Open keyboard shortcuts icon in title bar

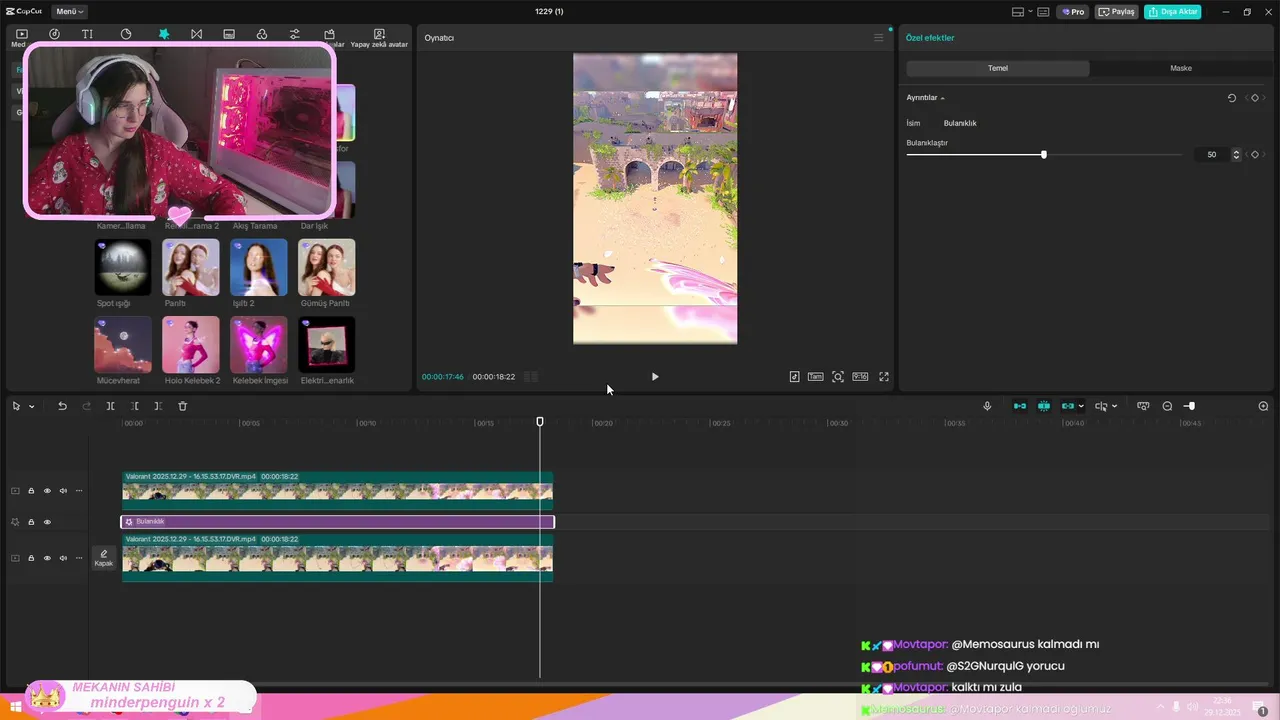tap(1043, 12)
